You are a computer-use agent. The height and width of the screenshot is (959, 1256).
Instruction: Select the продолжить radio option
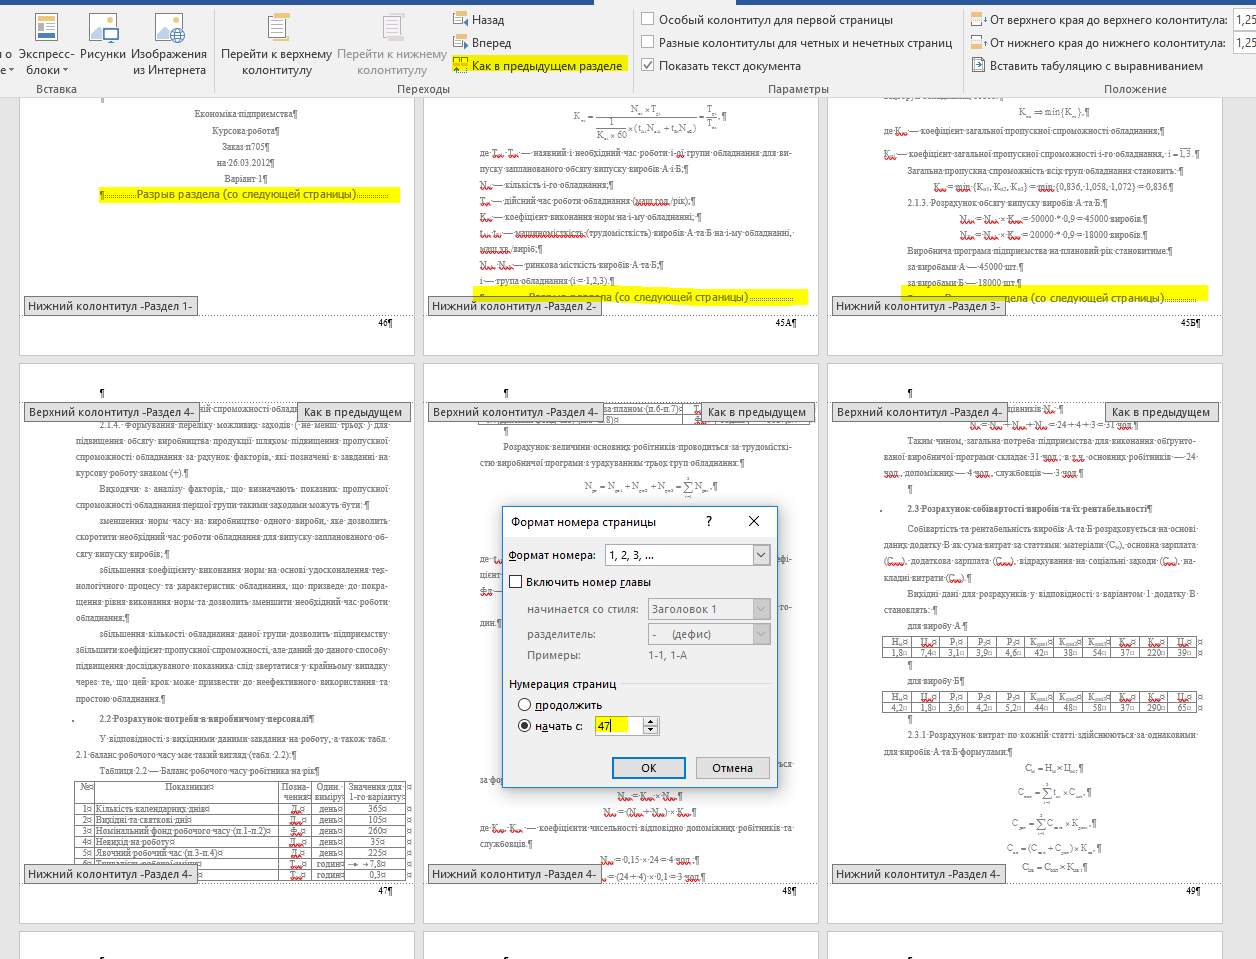point(524,705)
